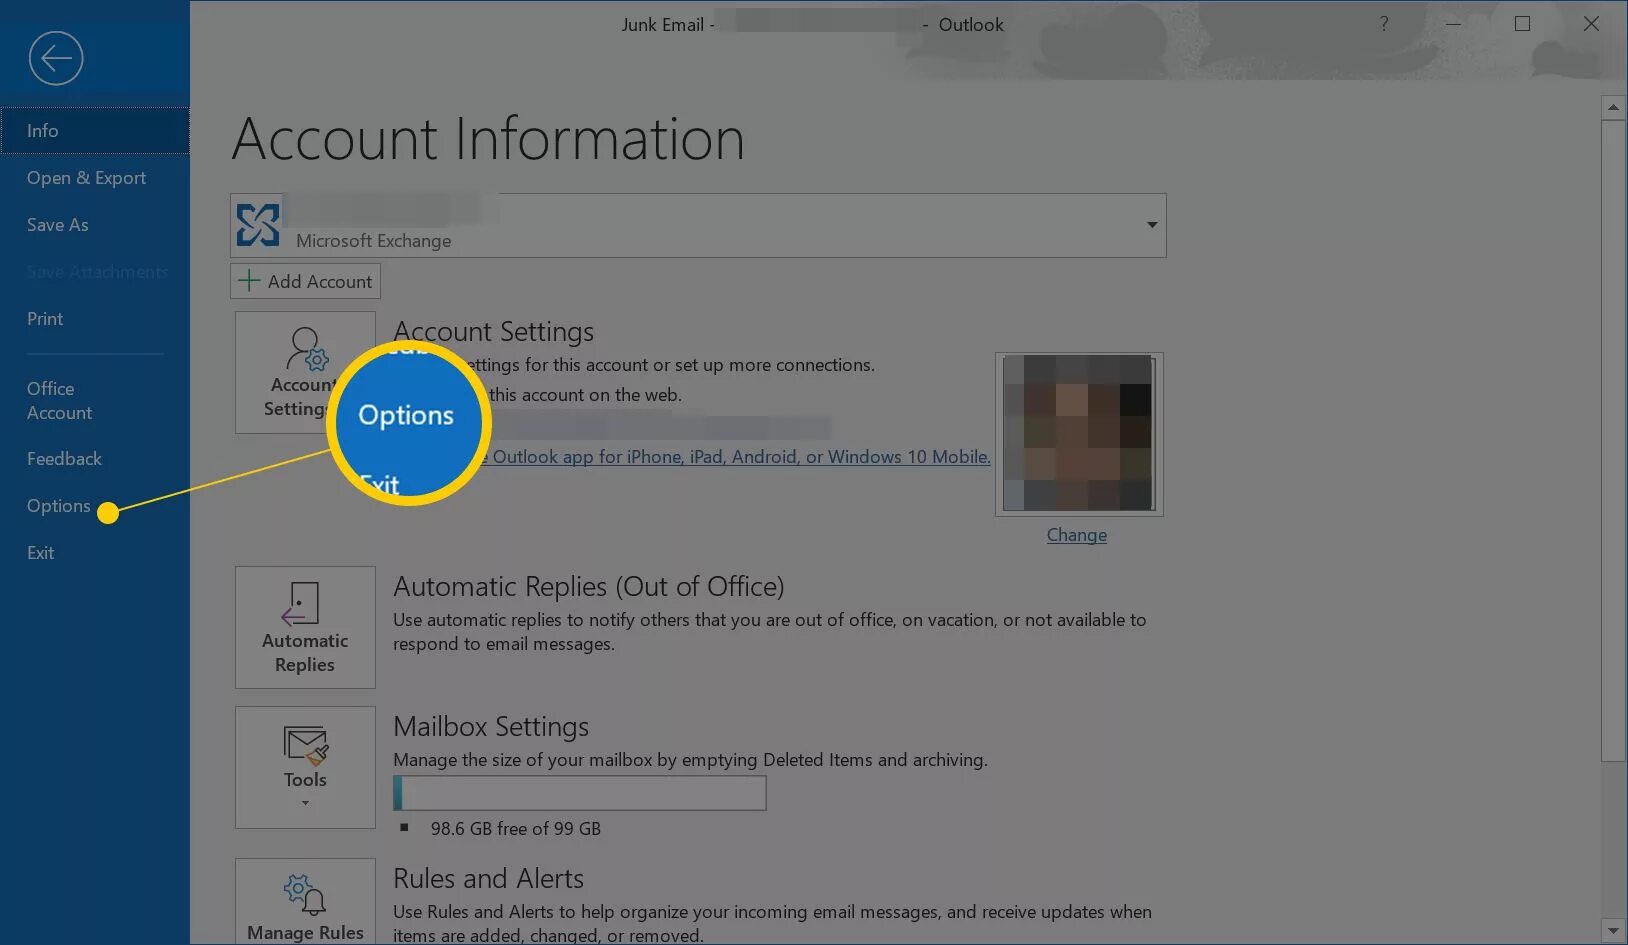Viewport: 1628px width, 945px height.
Task: Click the back arrow circle icon
Action: coord(56,58)
